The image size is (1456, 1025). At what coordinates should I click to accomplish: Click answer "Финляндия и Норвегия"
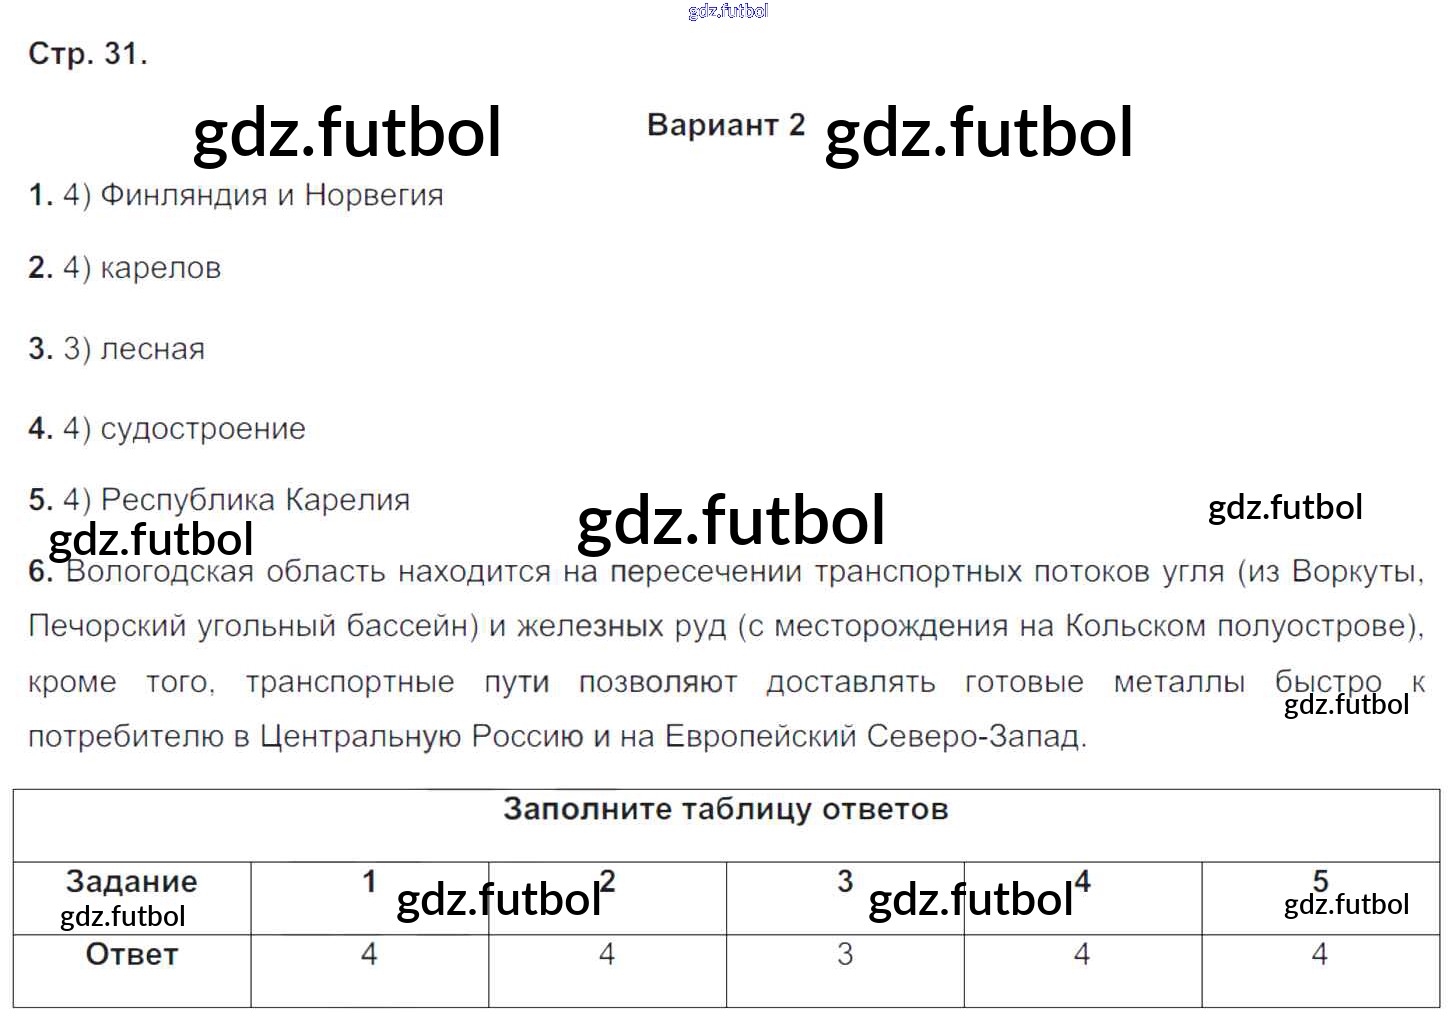point(271,195)
